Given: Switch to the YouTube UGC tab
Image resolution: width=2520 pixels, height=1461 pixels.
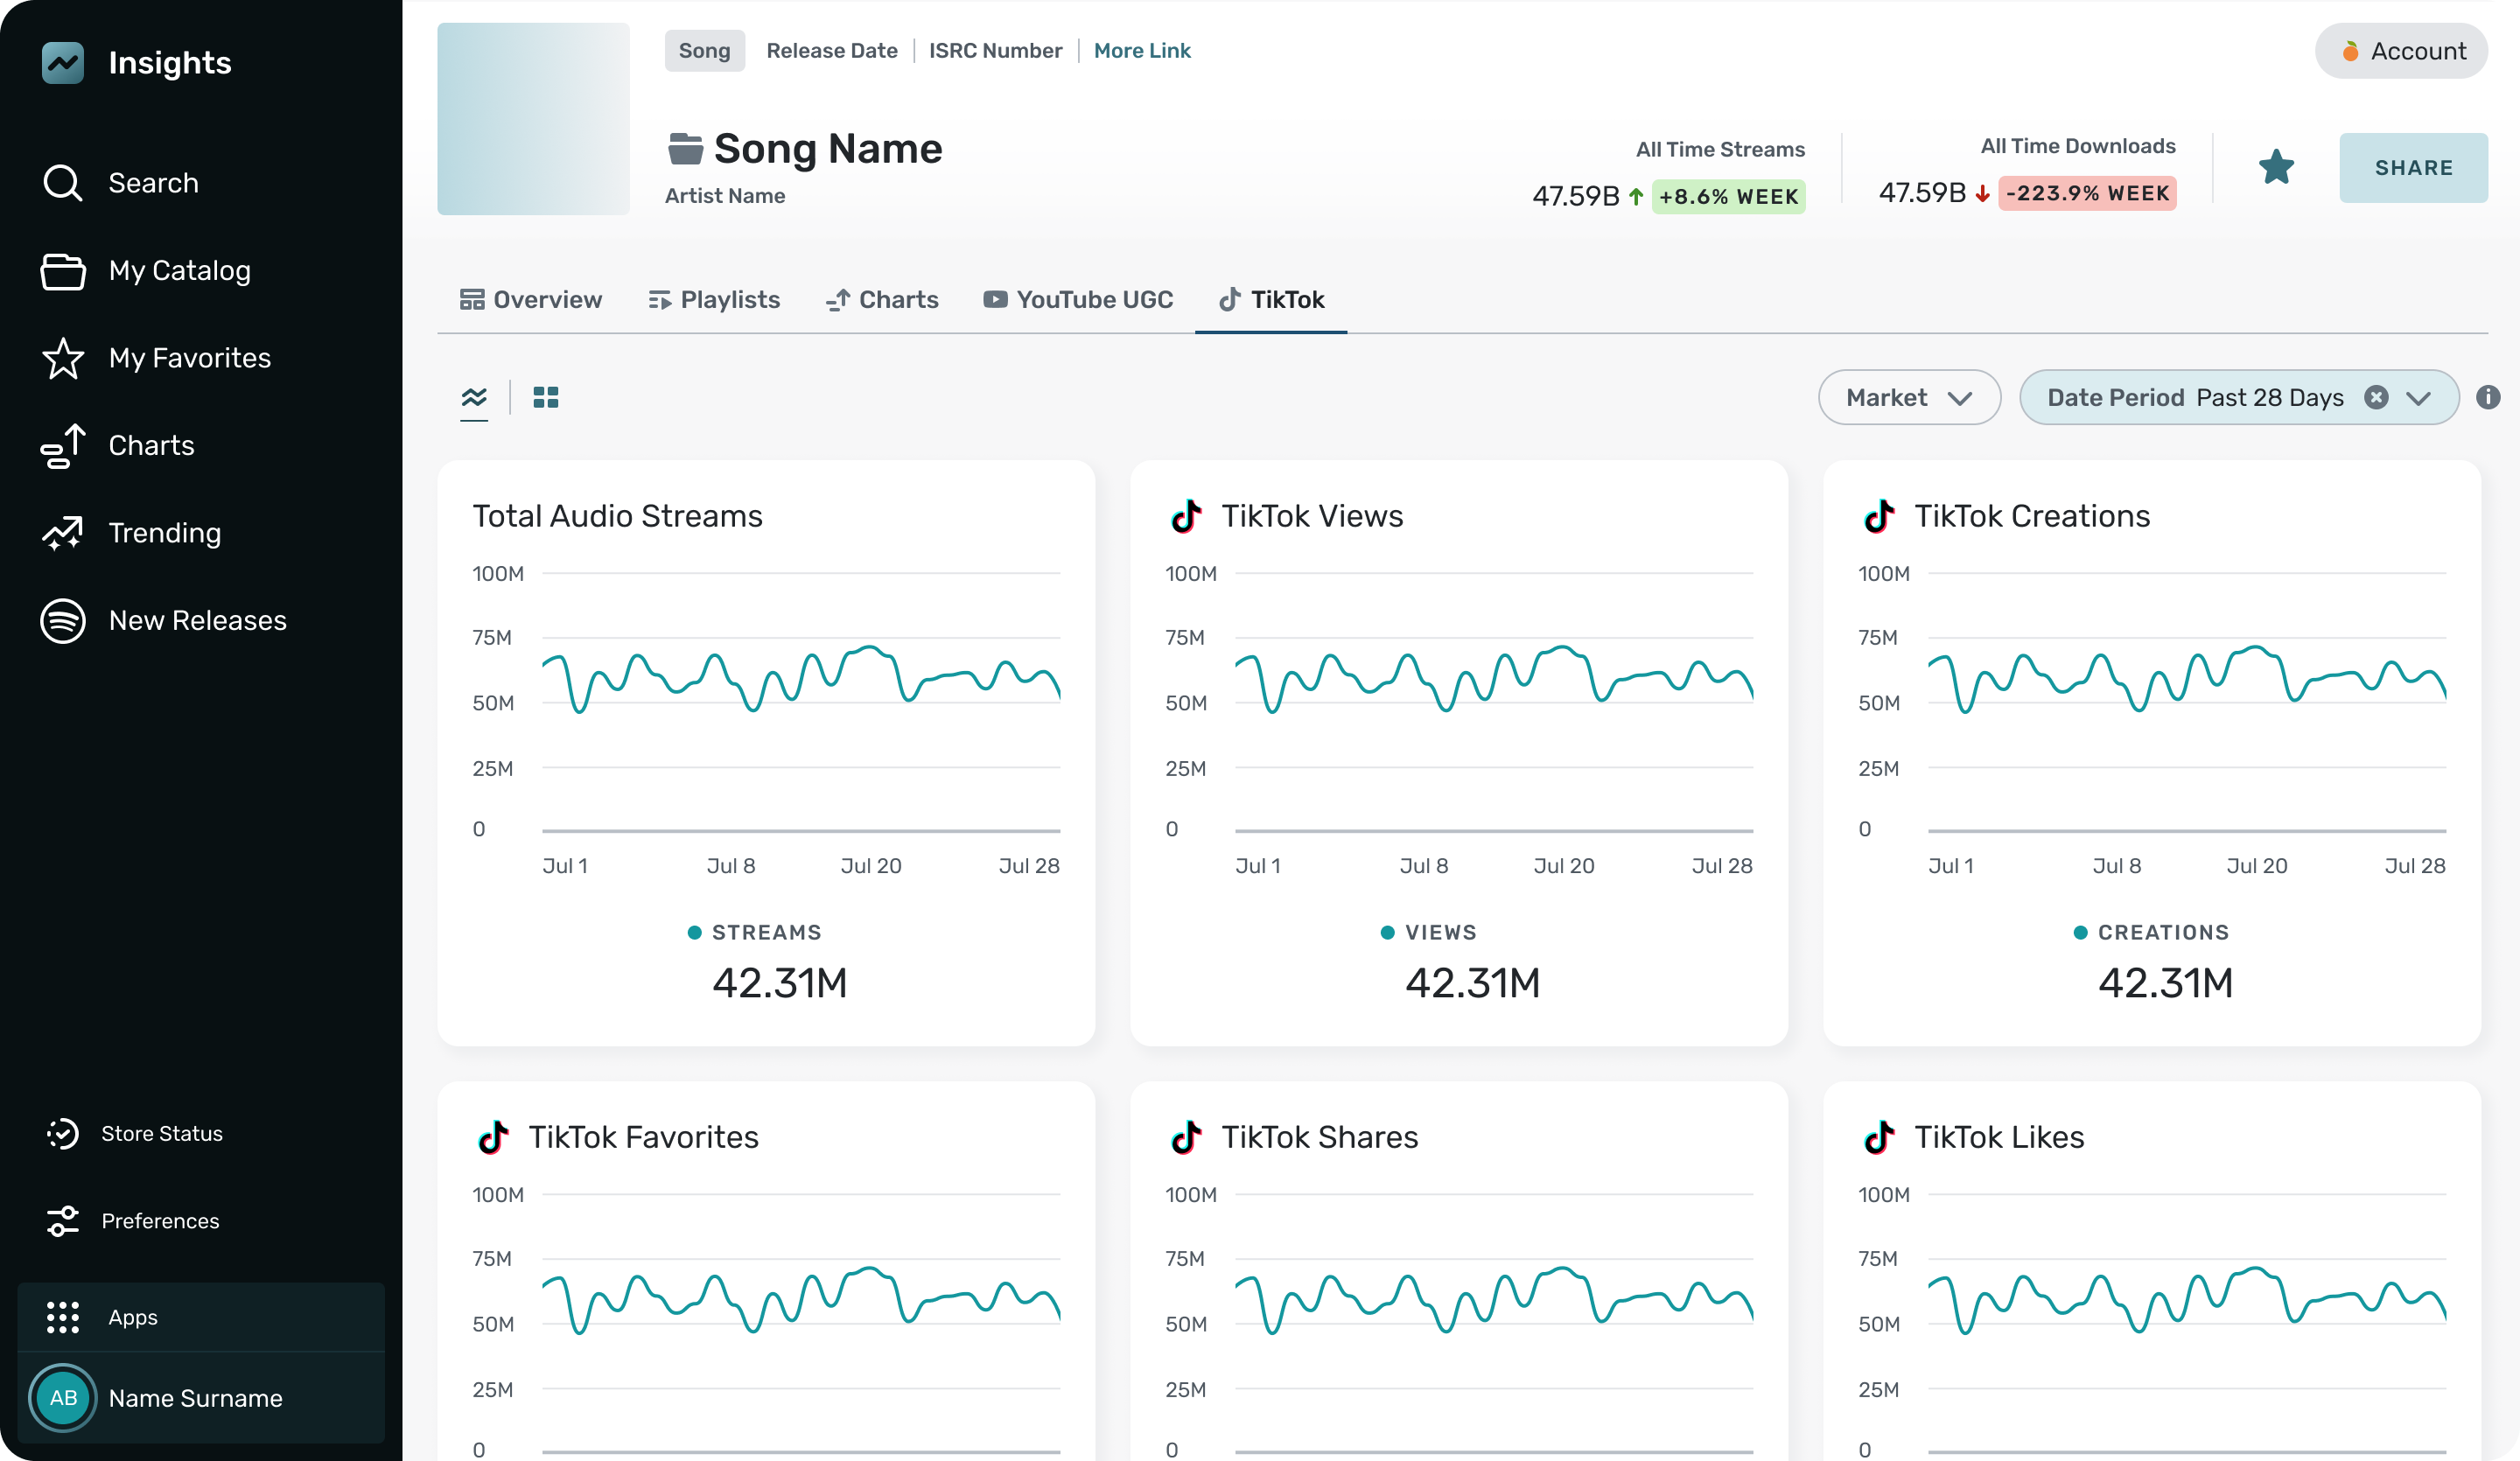Looking at the screenshot, I should point(1078,300).
